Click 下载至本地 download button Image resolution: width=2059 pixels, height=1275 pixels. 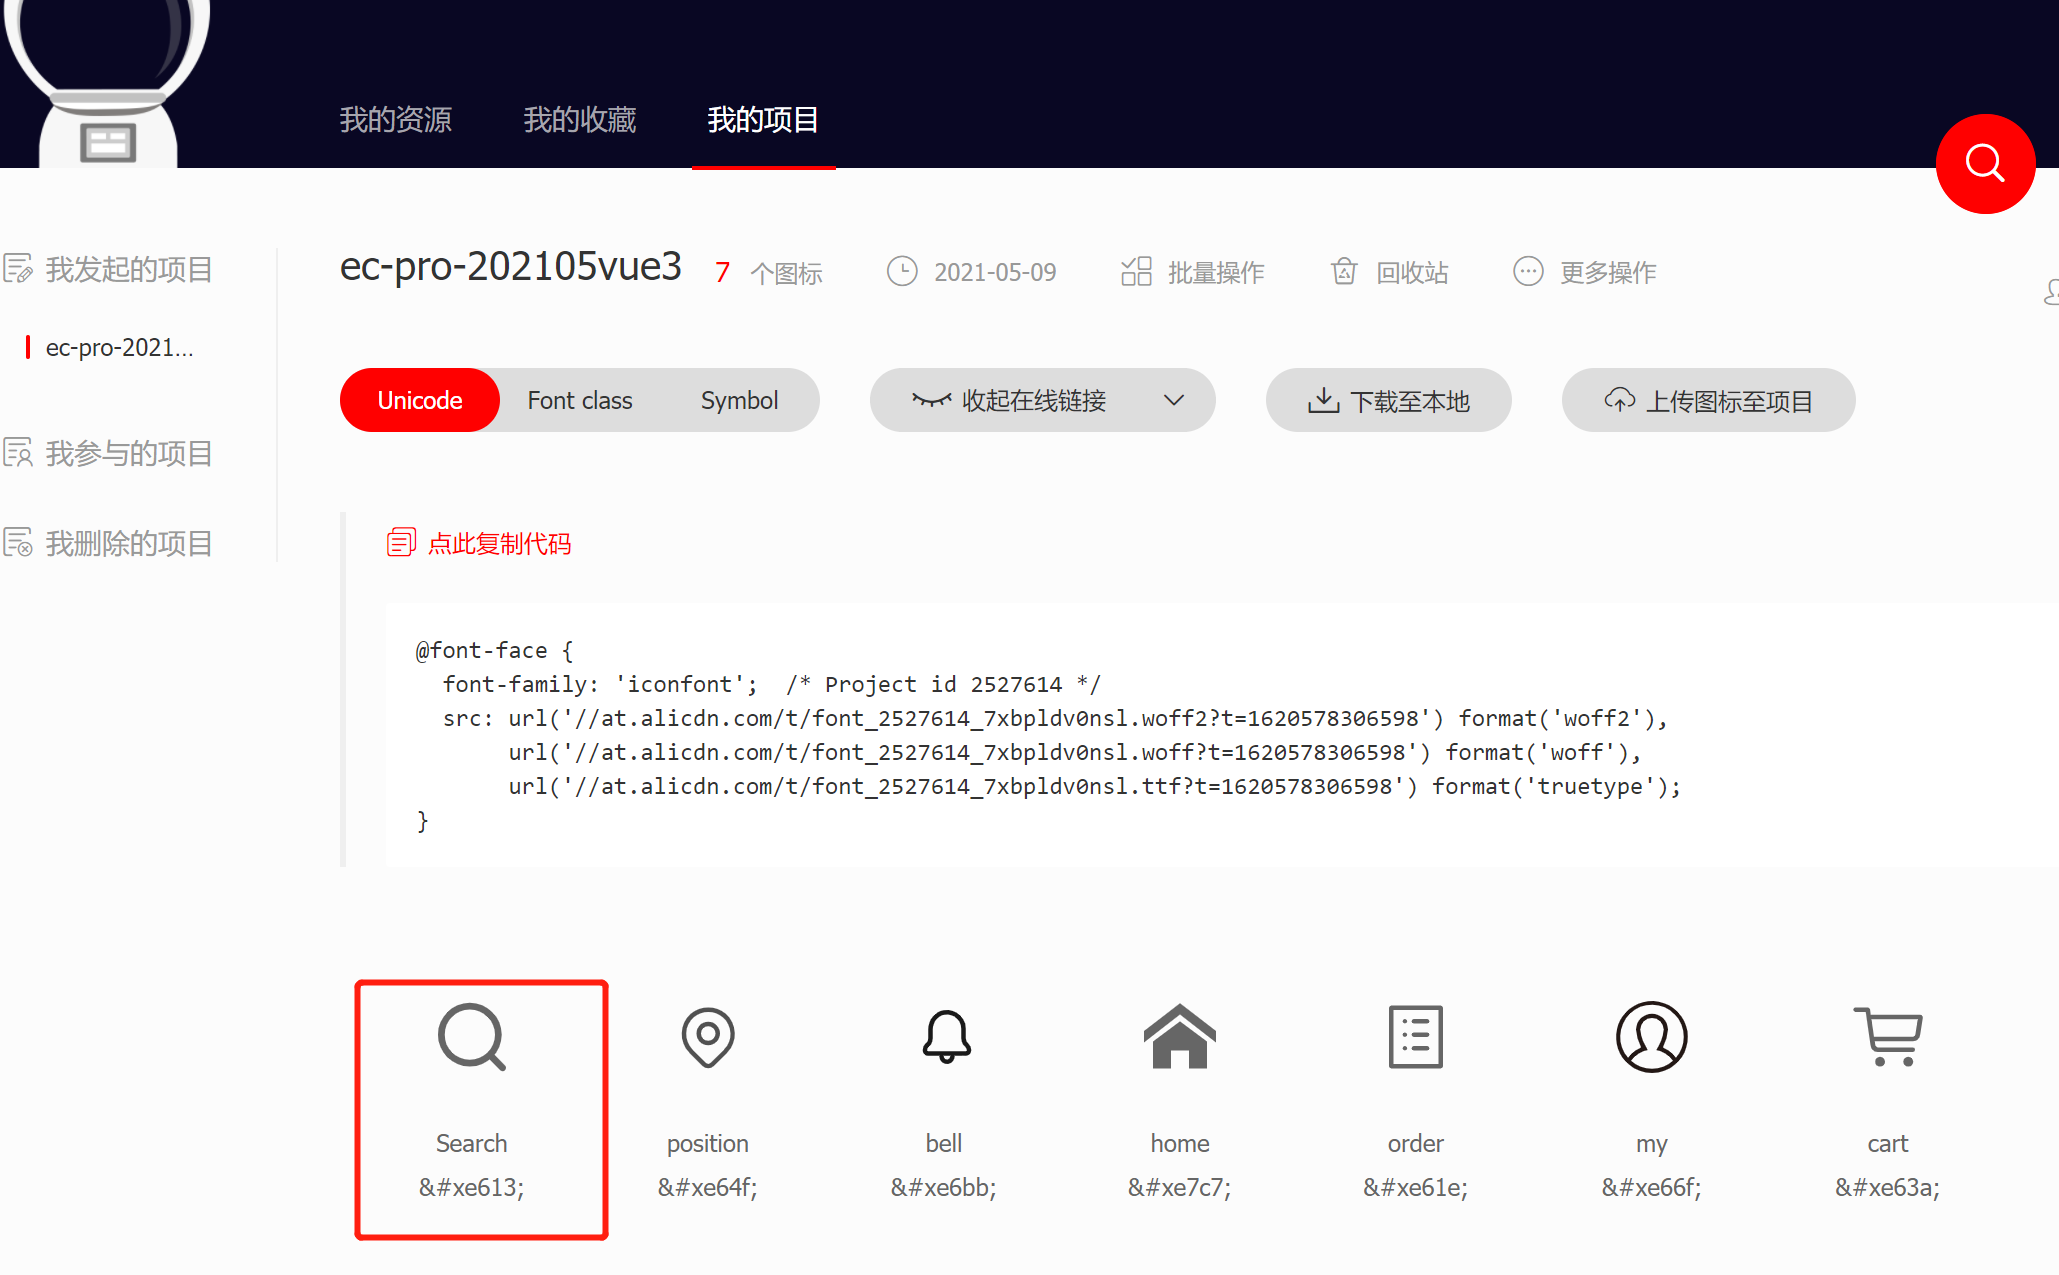click(1388, 400)
